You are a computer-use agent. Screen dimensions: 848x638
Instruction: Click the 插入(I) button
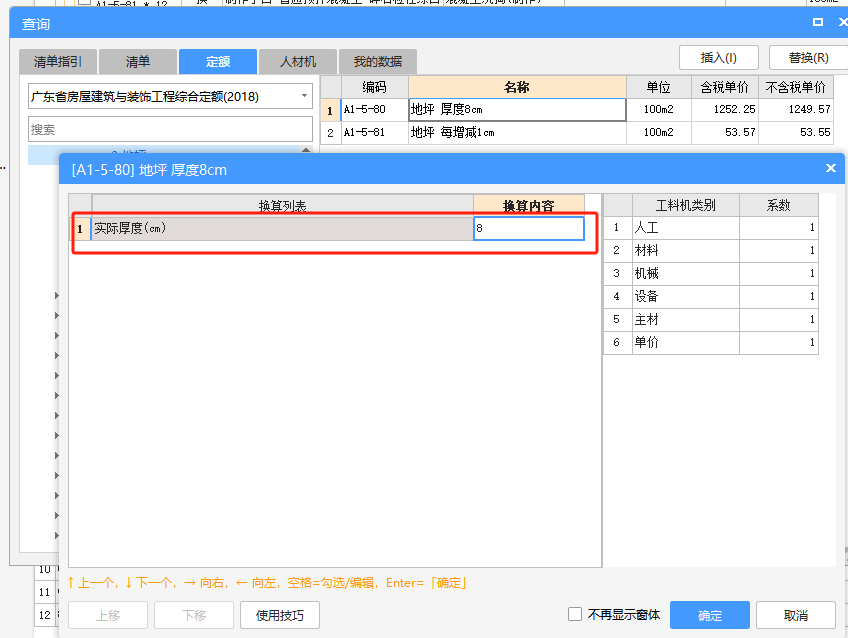click(x=719, y=58)
